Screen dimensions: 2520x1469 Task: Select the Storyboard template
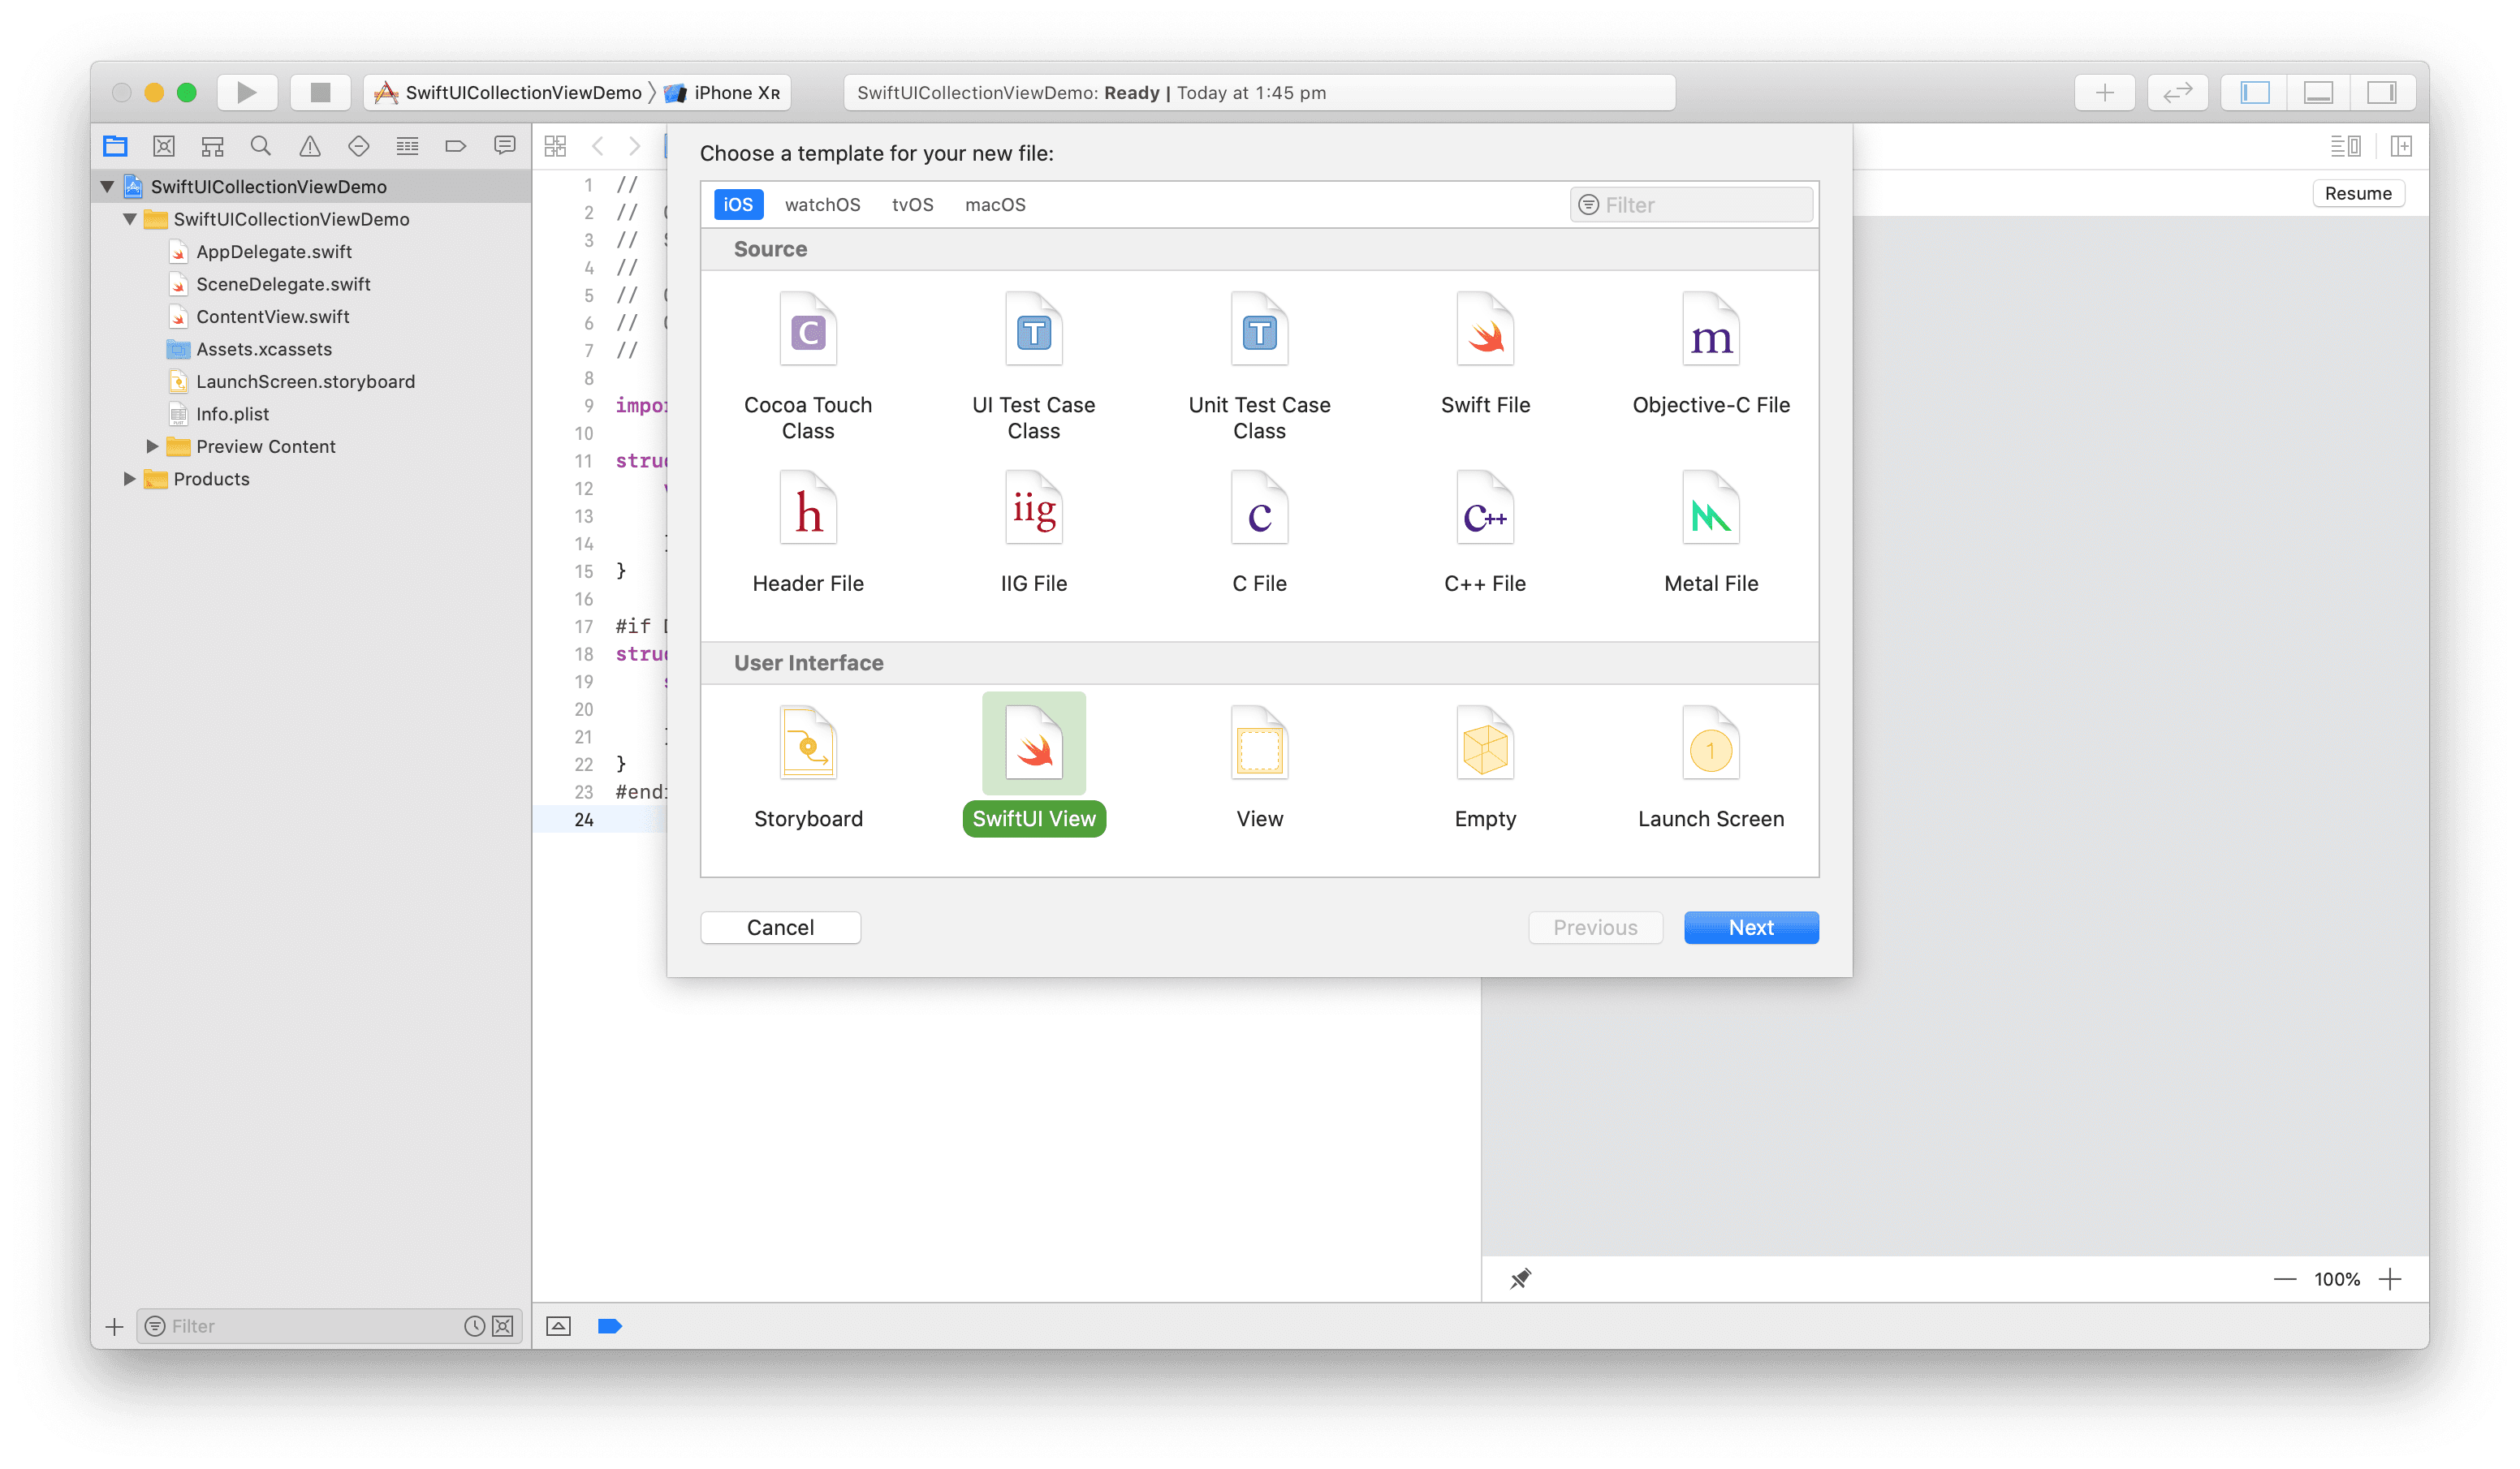click(808, 767)
